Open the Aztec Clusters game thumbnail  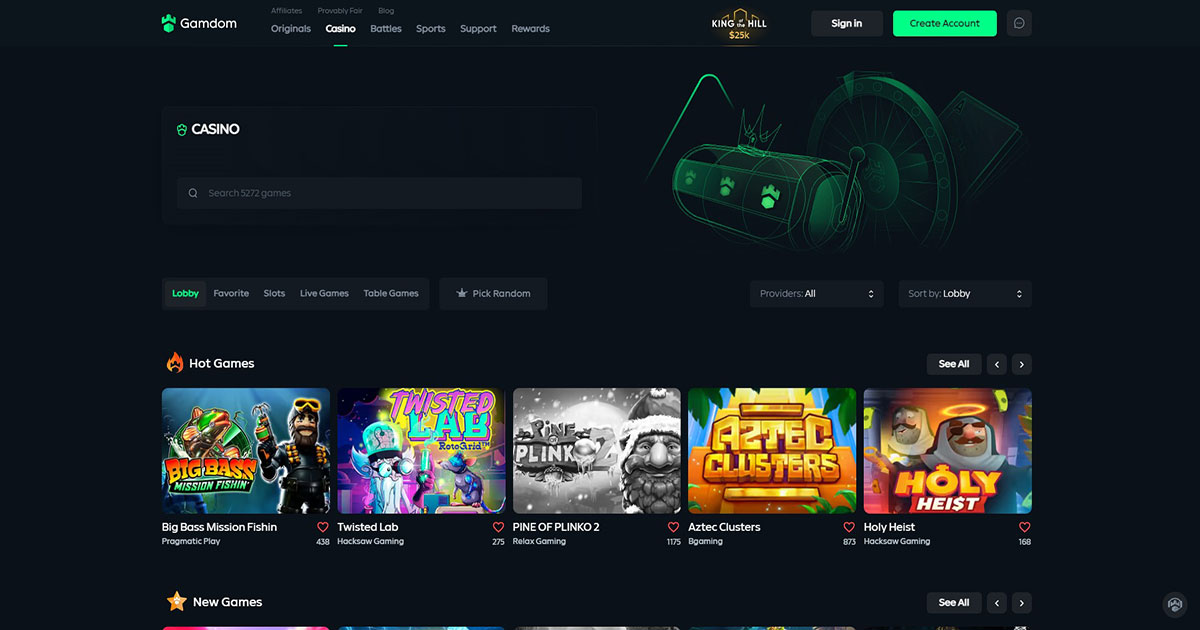772,451
